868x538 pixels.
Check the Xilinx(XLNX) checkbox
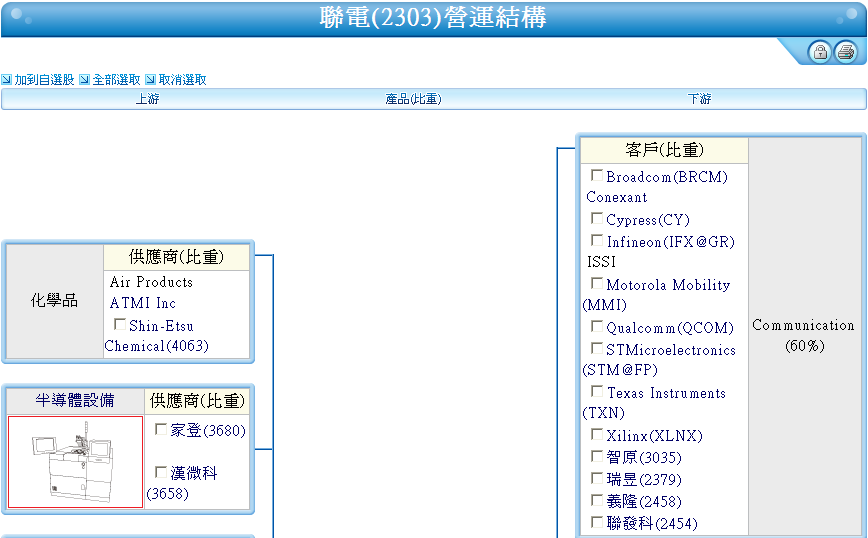(597, 434)
